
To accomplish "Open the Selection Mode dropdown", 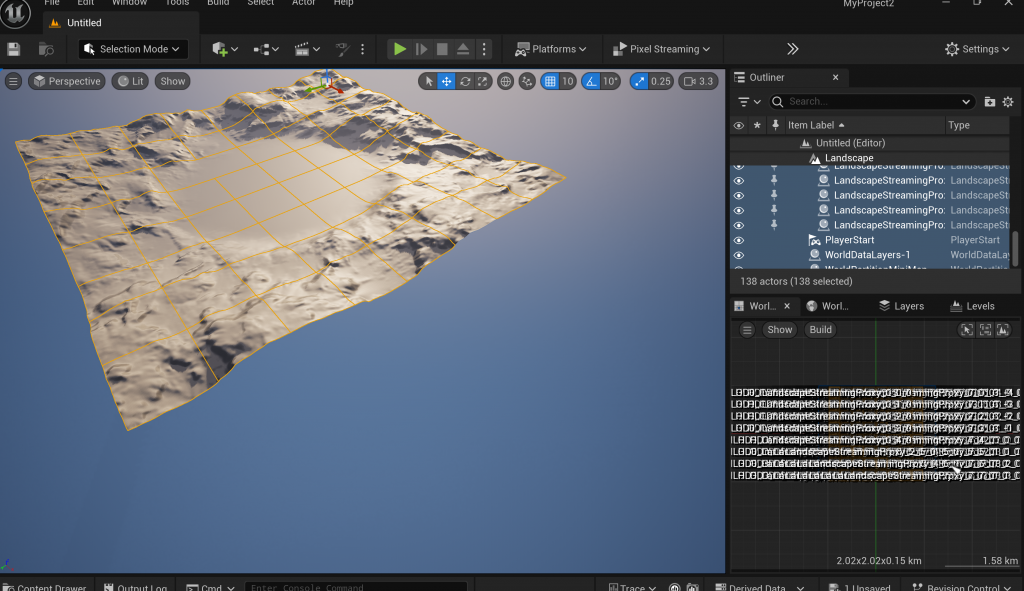I will pos(133,49).
